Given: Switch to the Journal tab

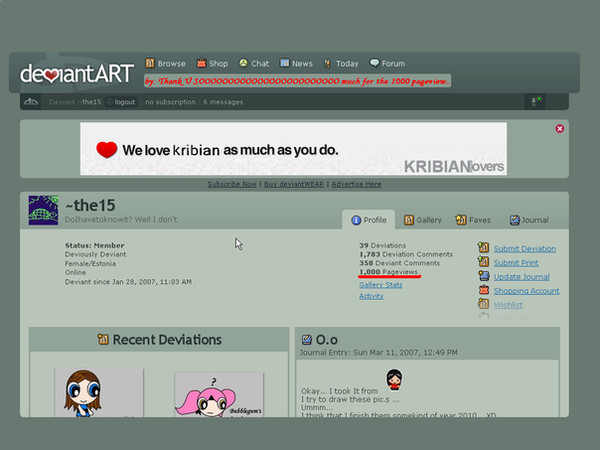Looking at the screenshot, I should [x=530, y=220].
